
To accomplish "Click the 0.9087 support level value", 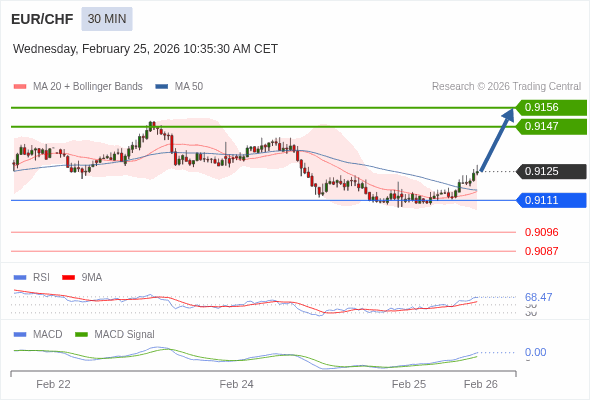I will [541, 251].
